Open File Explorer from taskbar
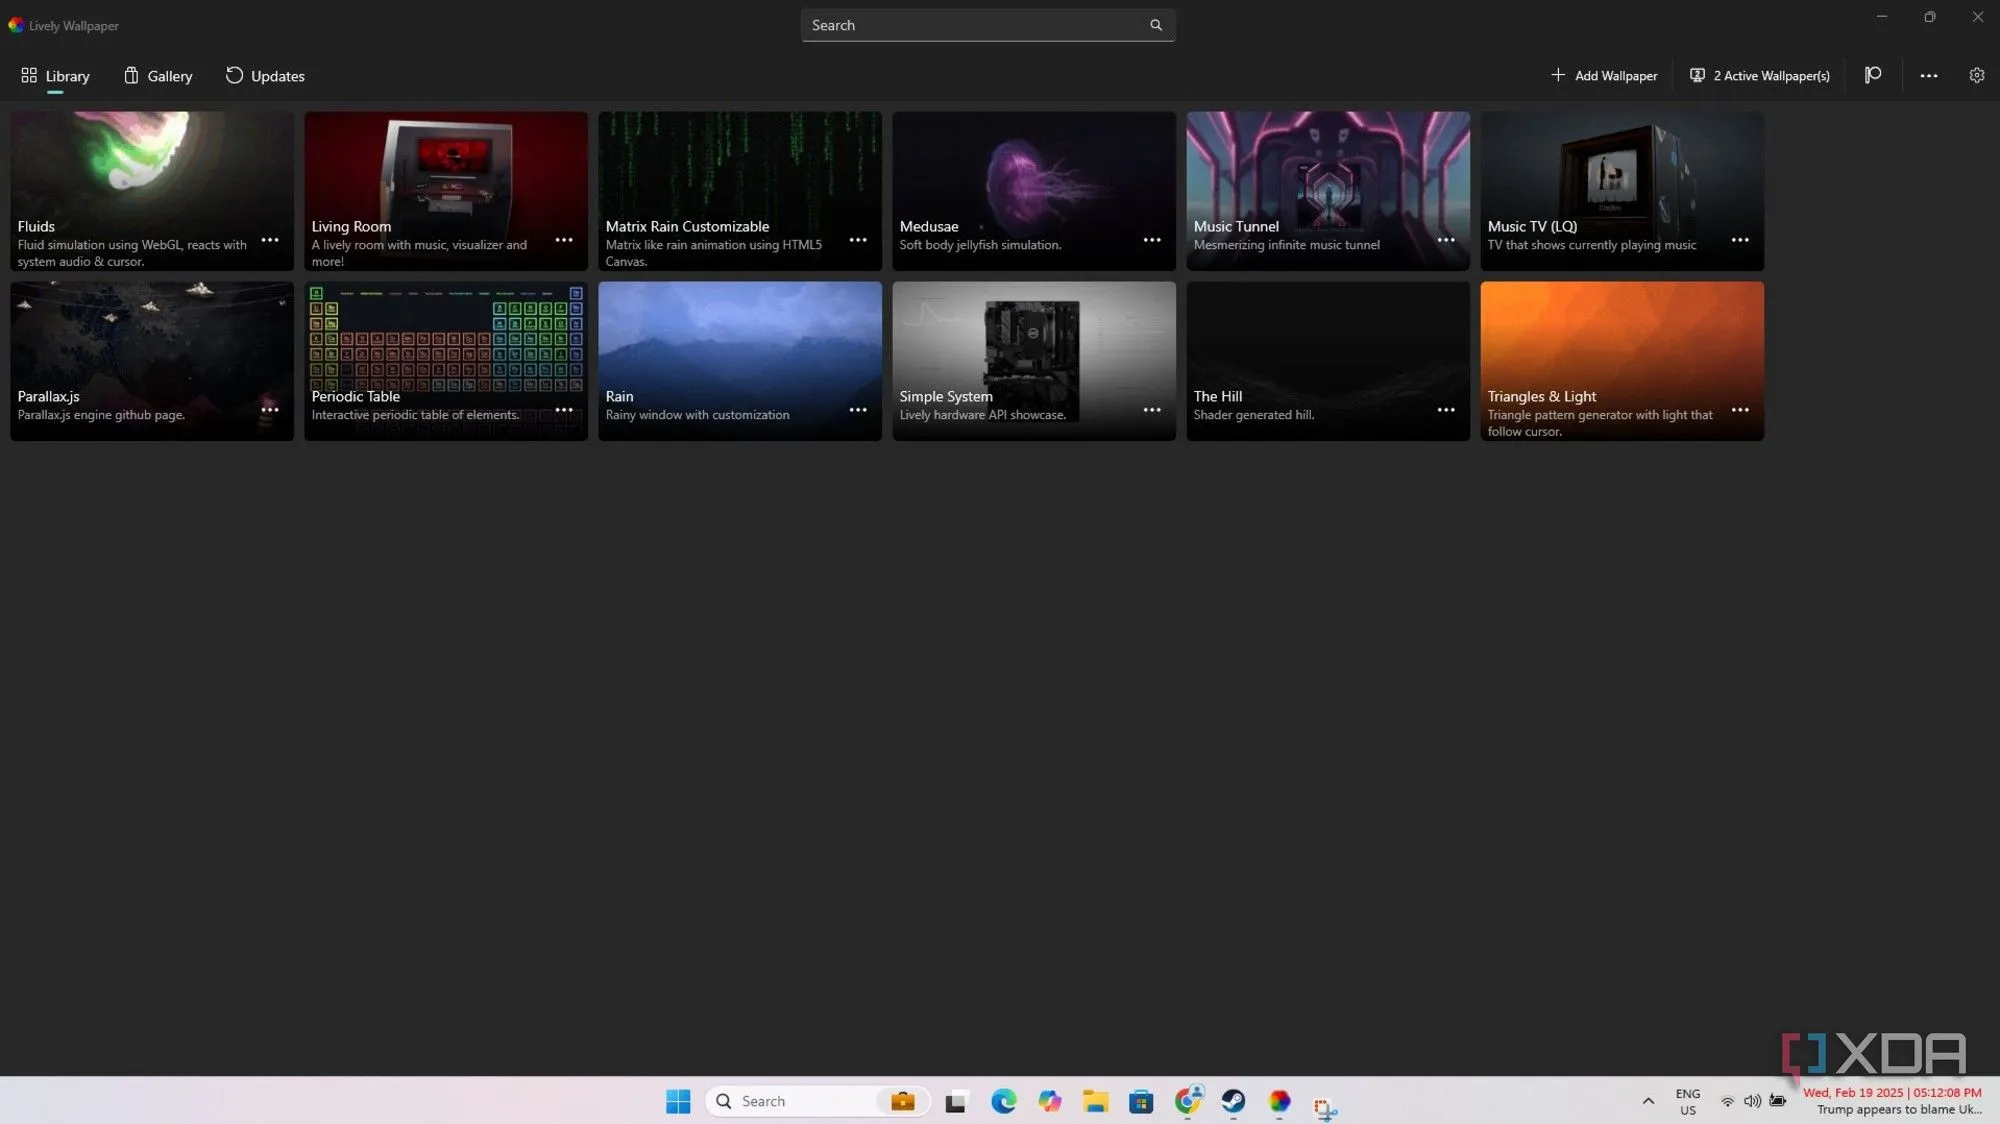The width and height of the screenshot is (2000, 1124). pos(1095,1101)
